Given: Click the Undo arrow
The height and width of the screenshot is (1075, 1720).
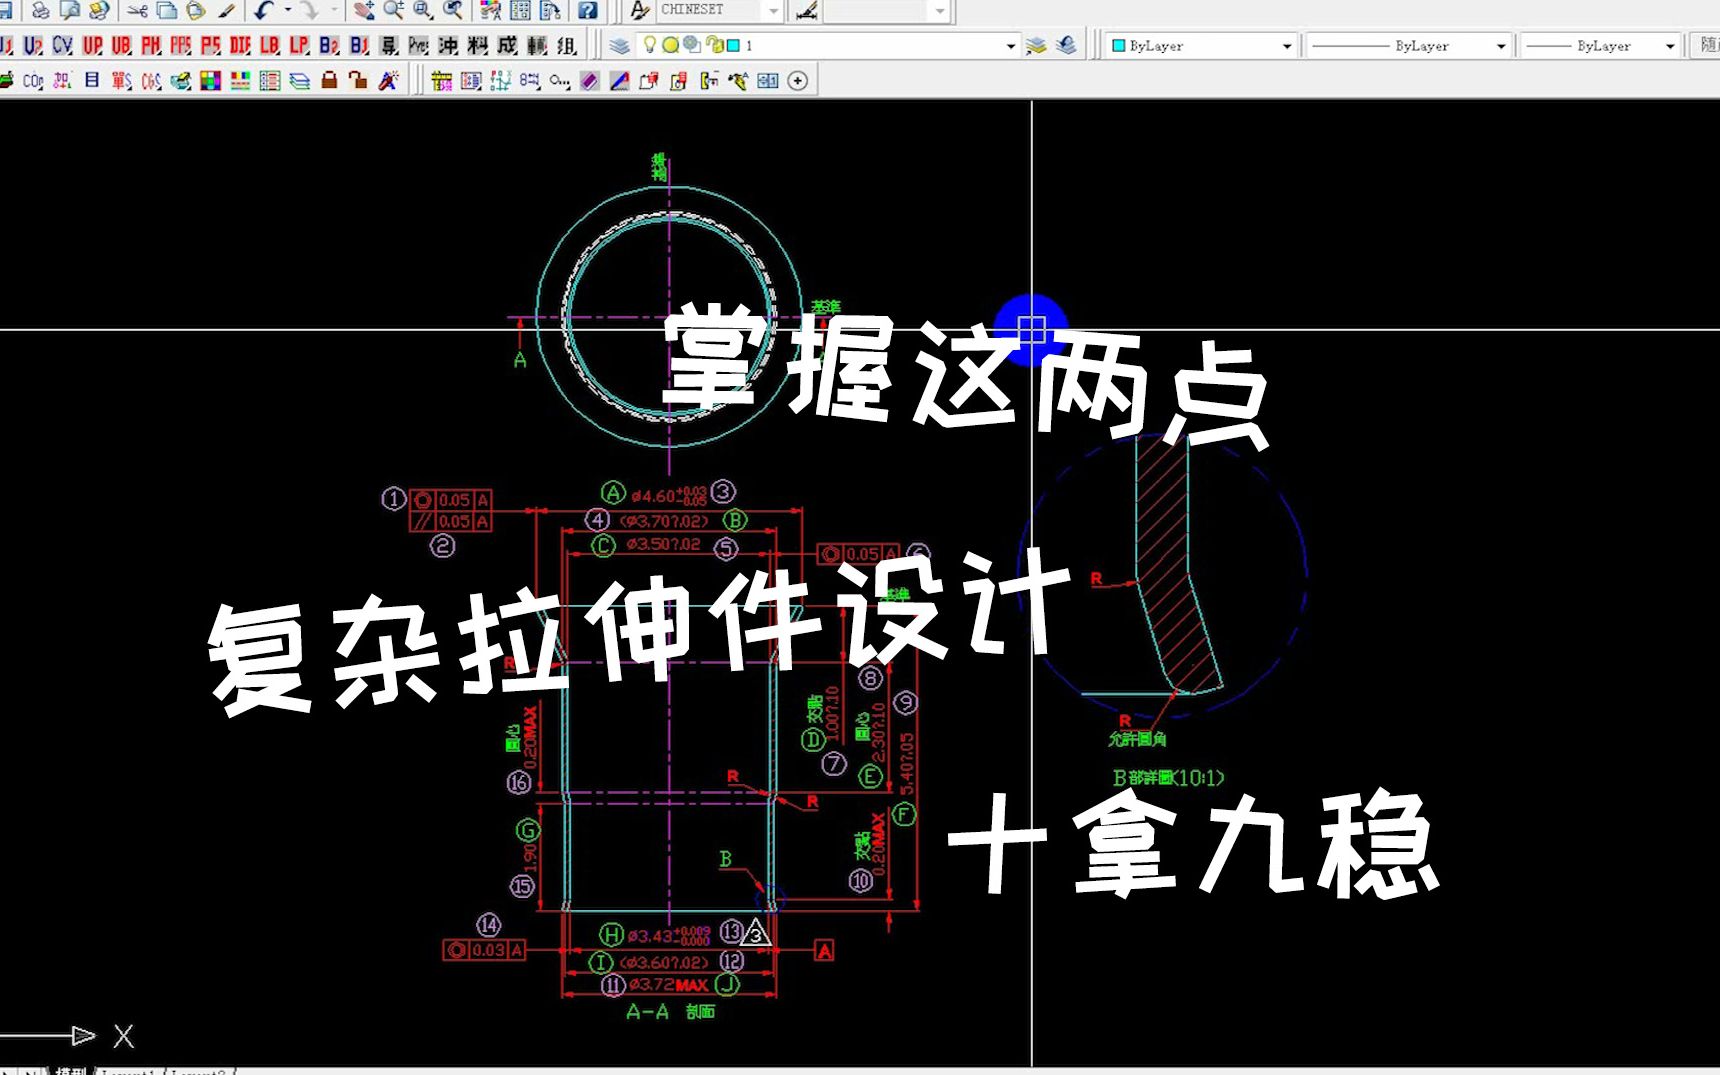Looking at the screenshot, I should (x=264, y=11).
